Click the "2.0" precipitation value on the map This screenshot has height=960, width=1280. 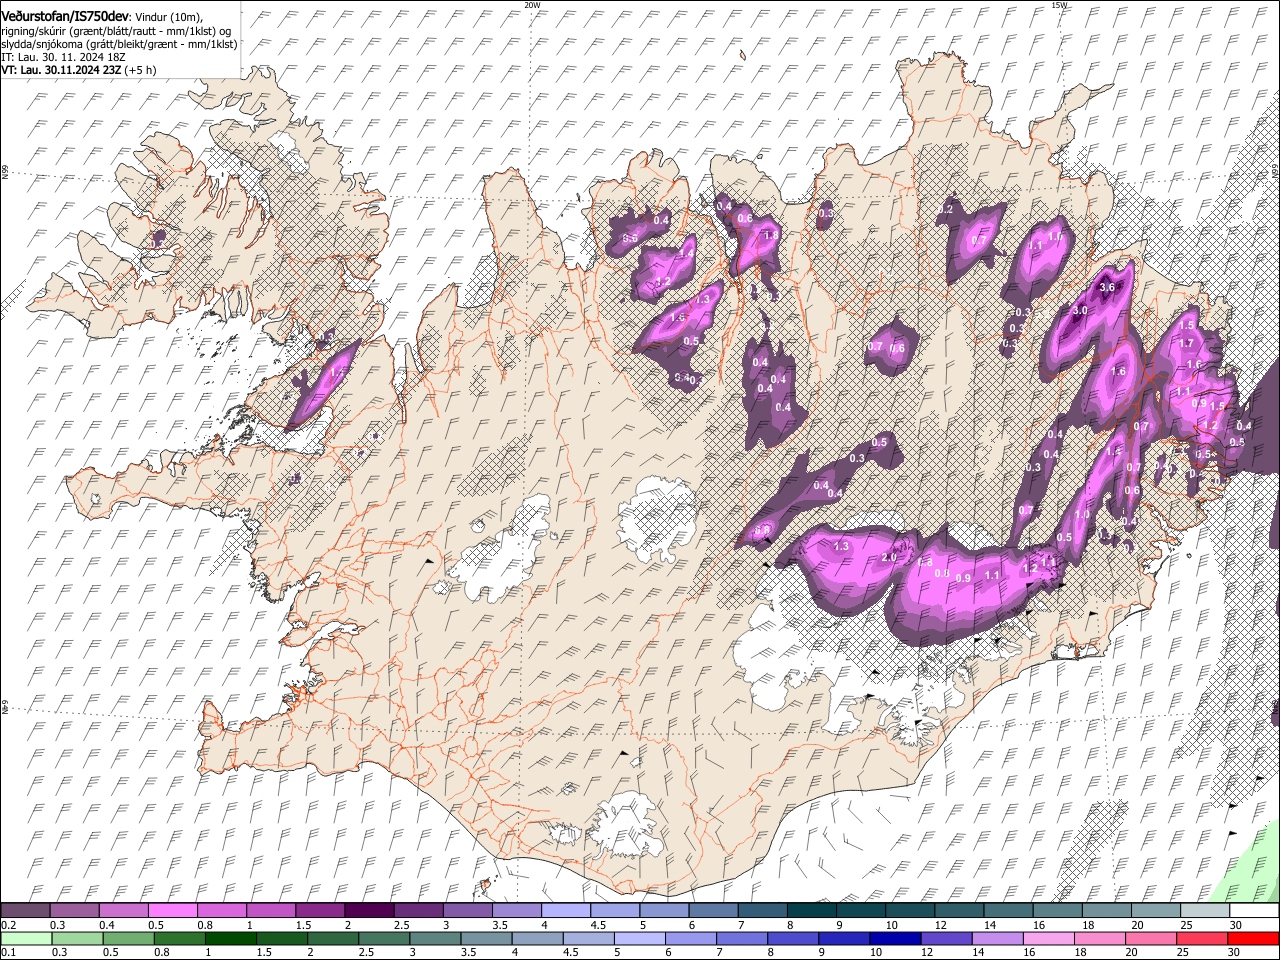tap(889, 557)
